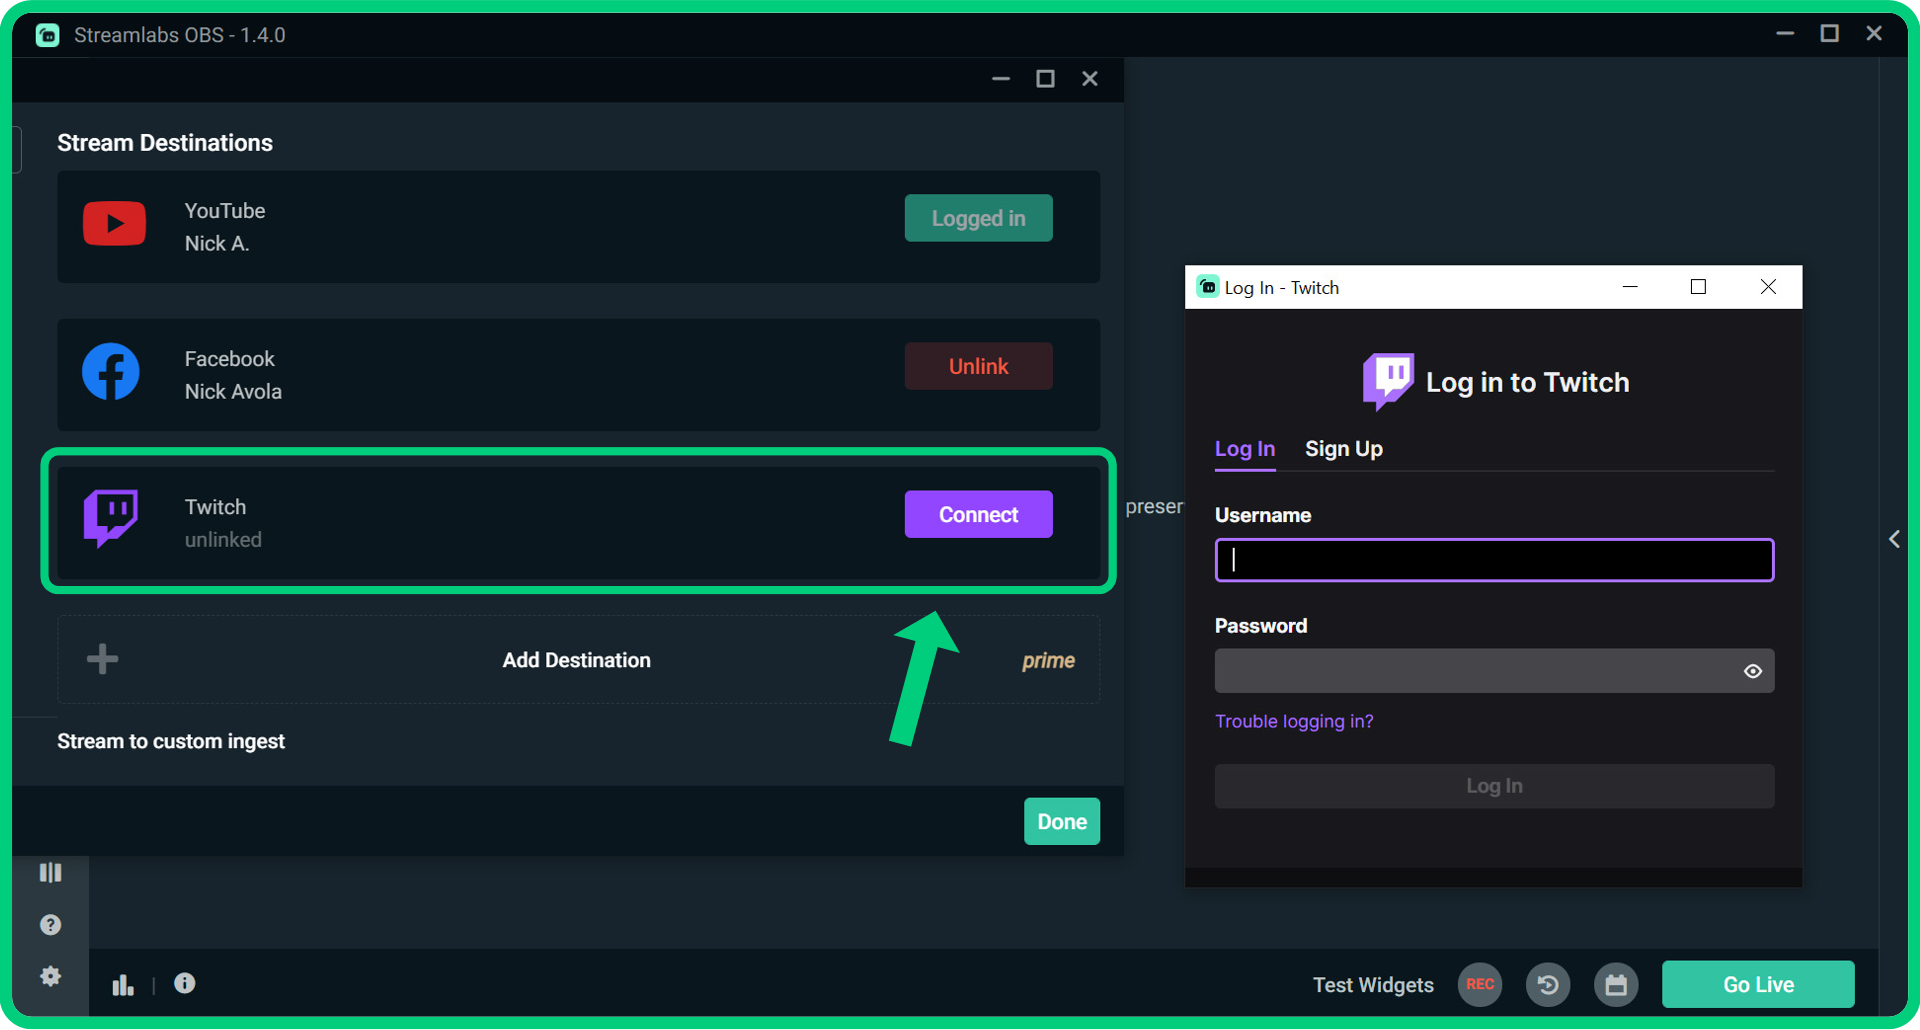Click Stream to custom ingest
Image resolution: width=1920 pixels, height=1030 pixels.
click(171, 741)
